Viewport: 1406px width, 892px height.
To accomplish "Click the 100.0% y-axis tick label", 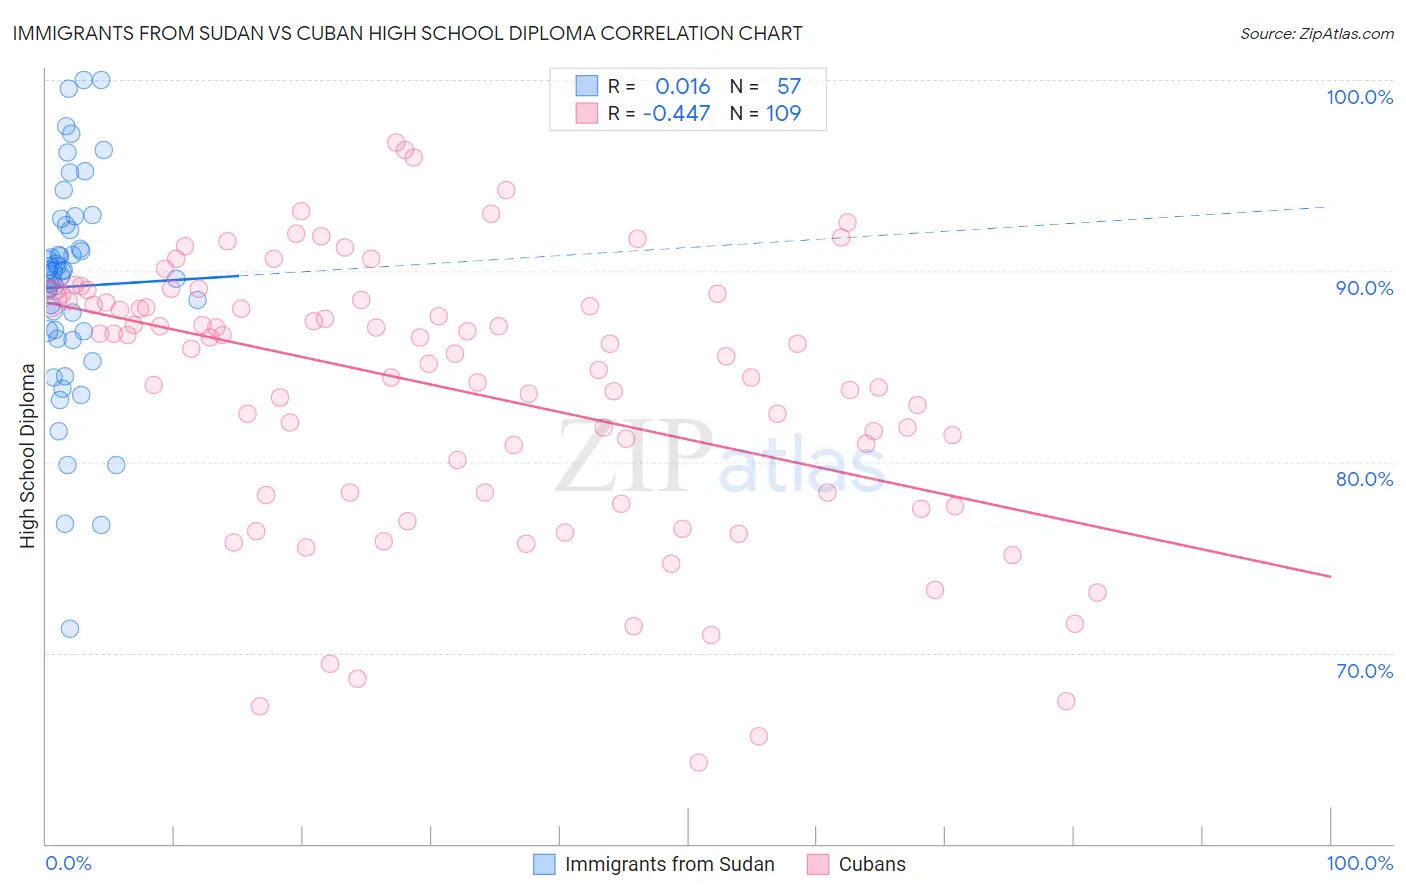I will 1359,97.
